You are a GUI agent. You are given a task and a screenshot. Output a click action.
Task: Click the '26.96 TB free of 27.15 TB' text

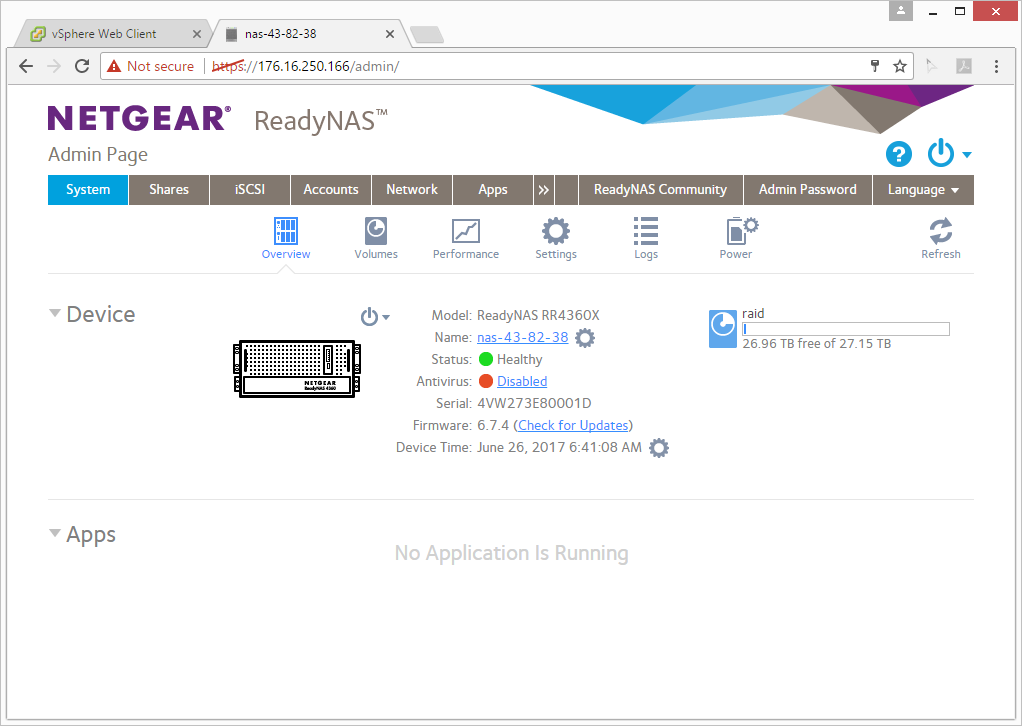pyautogui.click(x=817, y=343)
